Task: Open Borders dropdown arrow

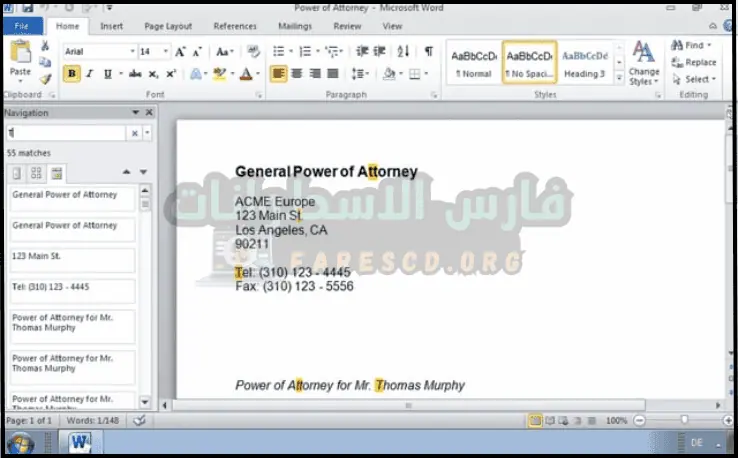Action: (426, 74)
